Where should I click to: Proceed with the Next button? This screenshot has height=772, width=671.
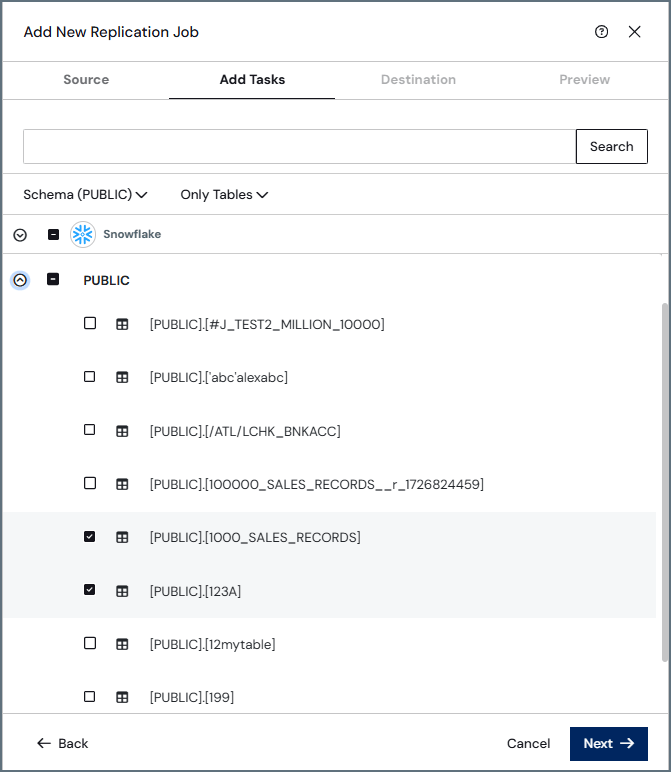[x=608, y=744]
